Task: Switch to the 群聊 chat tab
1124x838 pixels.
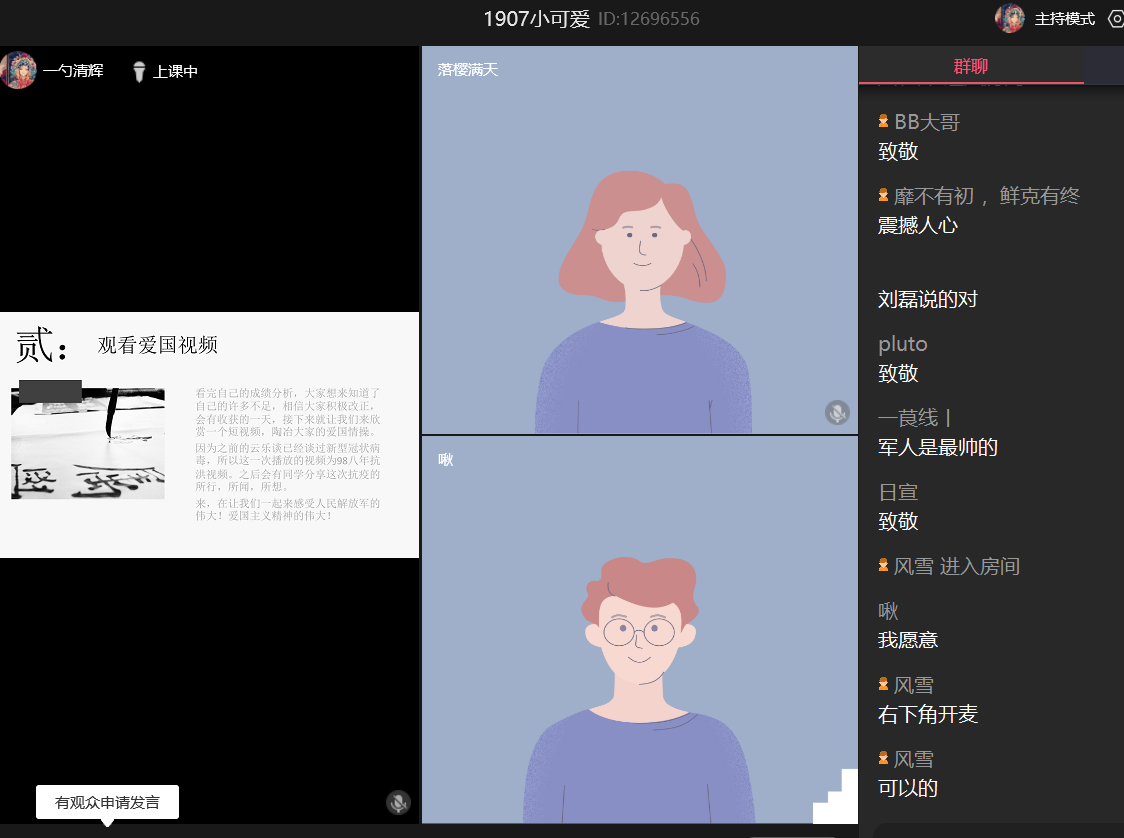Action: tap(970, 67)
